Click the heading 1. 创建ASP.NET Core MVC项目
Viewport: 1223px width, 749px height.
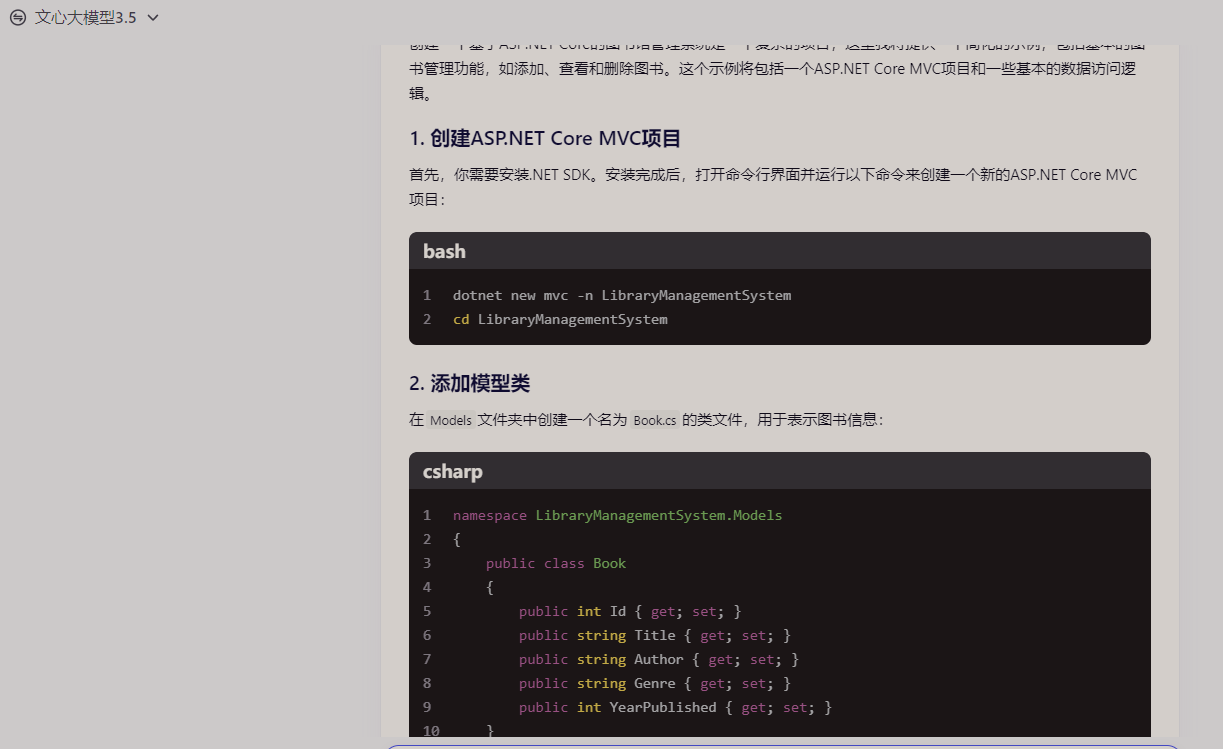click(545, 138)
